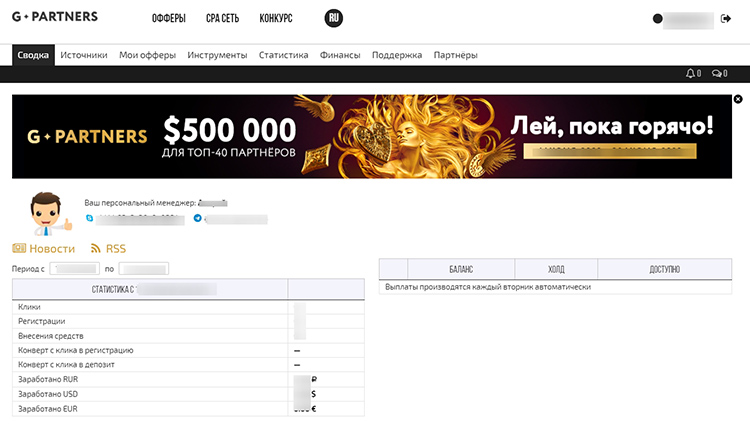The image size is (750, 428).
Task: Click the Заработано RUR row
Action: point(188,379)
